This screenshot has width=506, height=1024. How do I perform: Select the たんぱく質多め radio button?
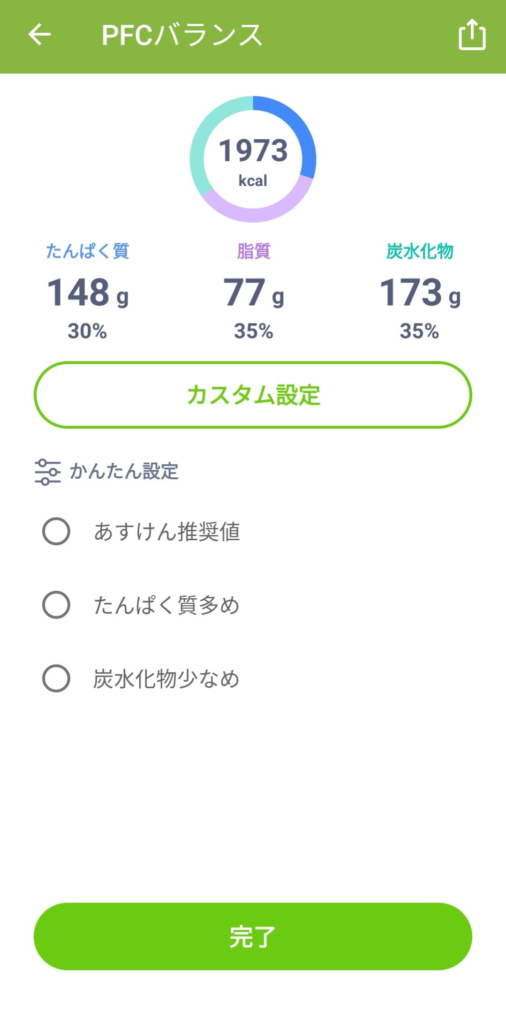tap(56, 605)
